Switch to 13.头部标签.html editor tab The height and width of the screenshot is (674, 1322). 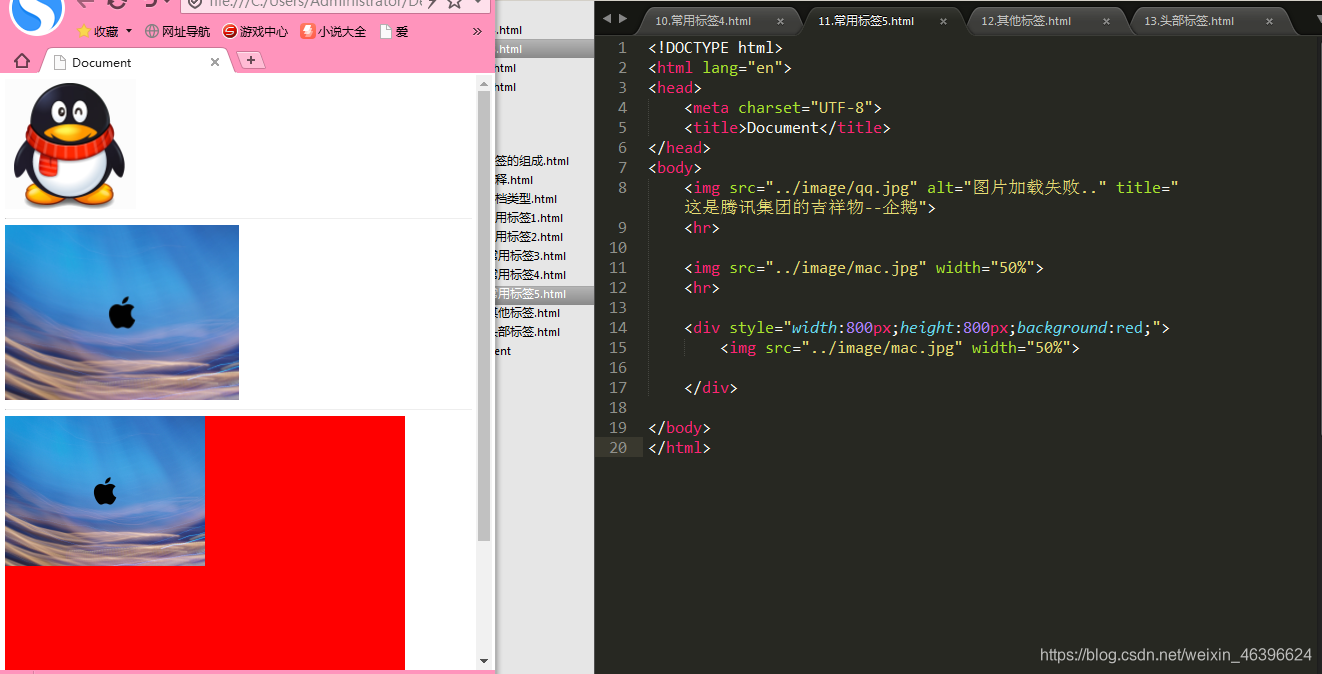pos(1189,21)
